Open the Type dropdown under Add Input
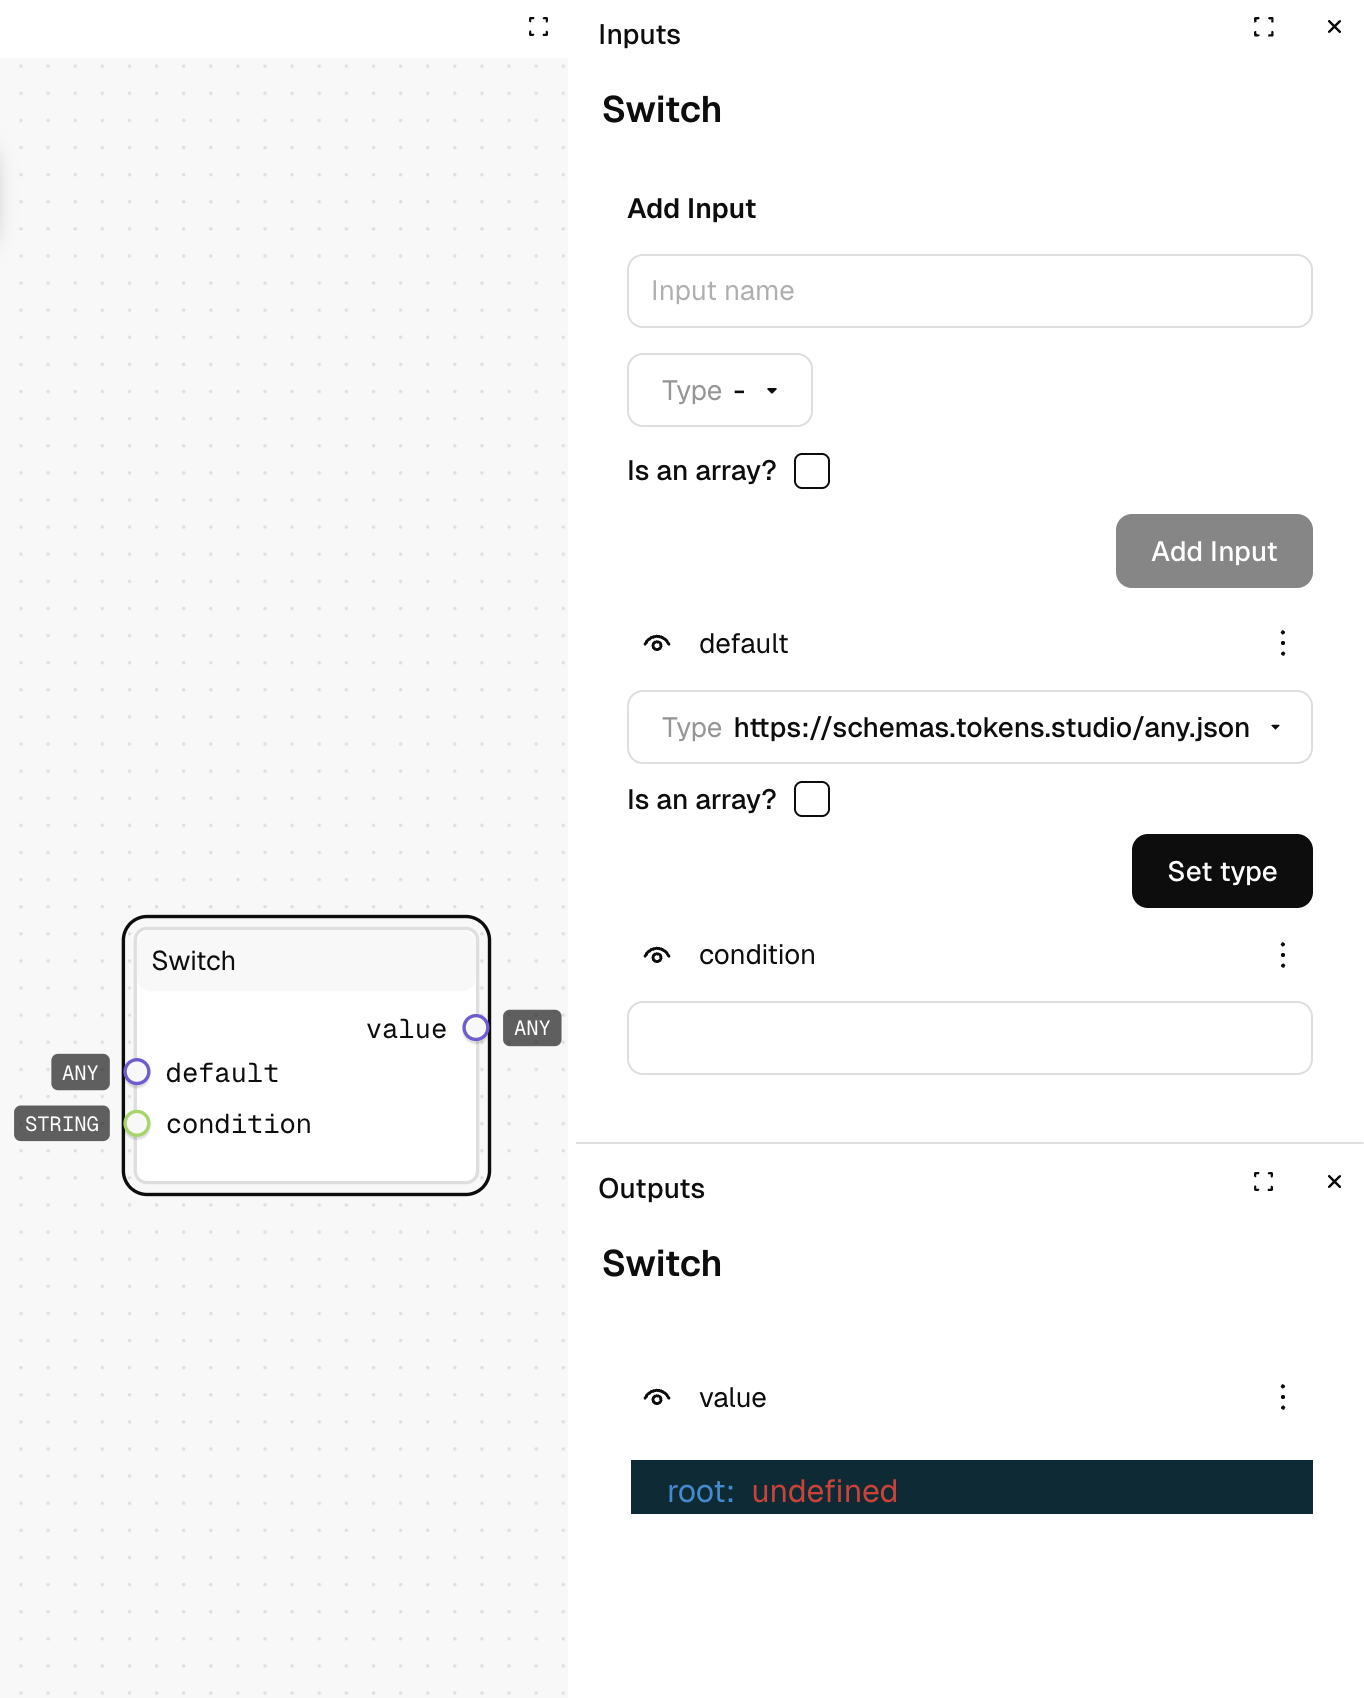 (720, 390)
